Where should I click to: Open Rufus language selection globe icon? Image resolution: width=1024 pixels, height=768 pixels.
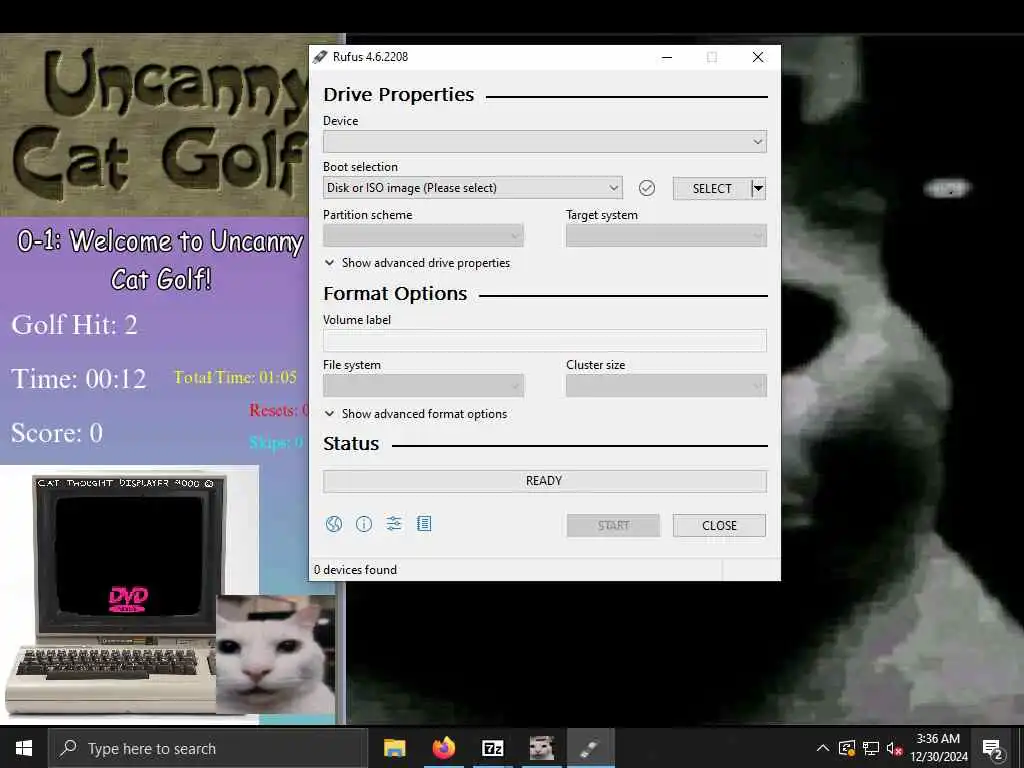(334, 524)
